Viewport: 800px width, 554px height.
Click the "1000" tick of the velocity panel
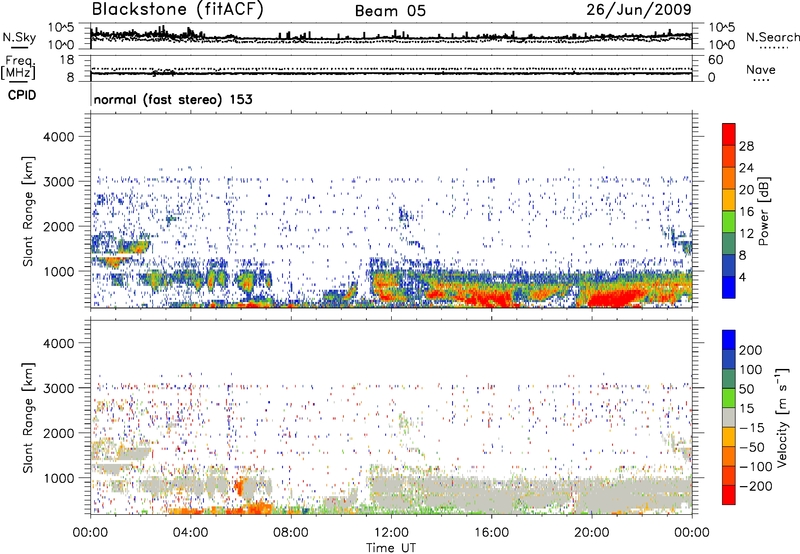[x=58, y=478]
